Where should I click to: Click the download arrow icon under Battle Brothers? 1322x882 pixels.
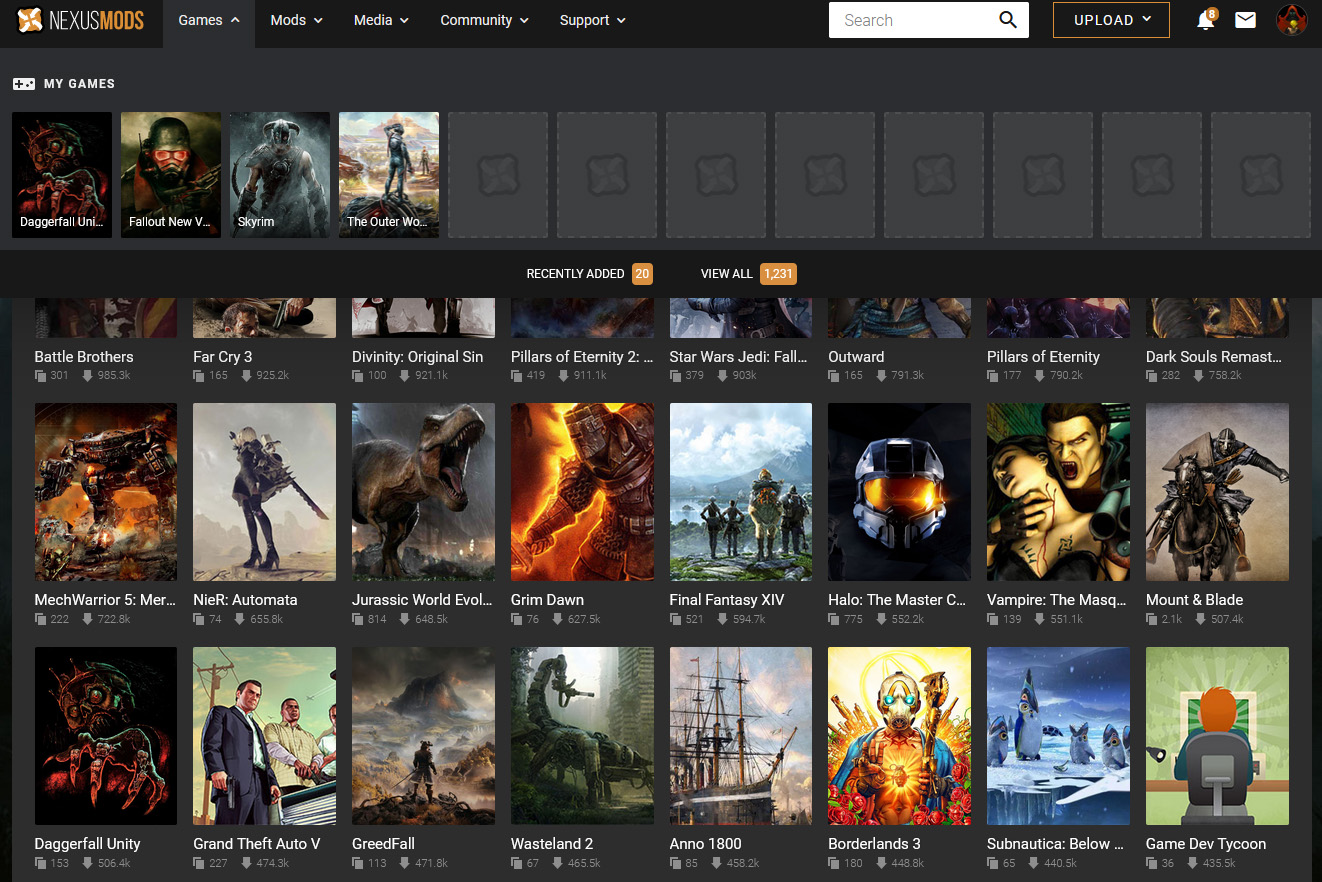tap(88, 376)
